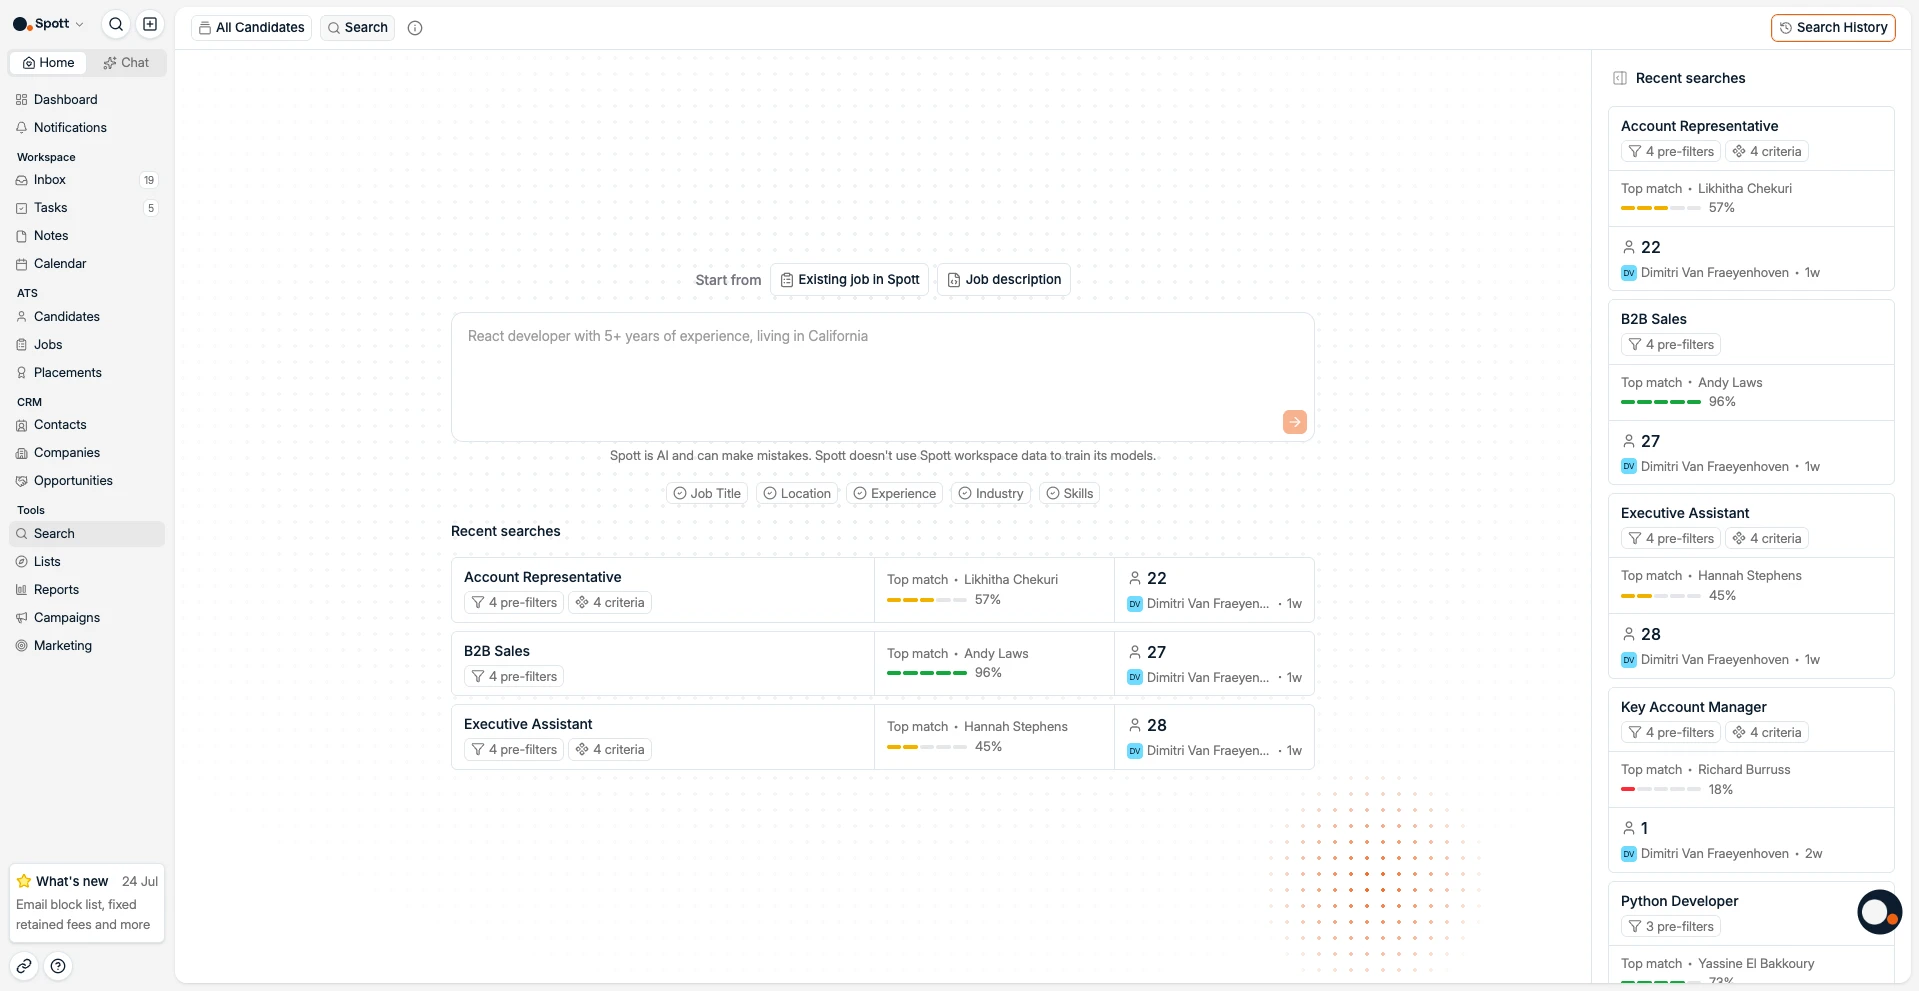Open Search History
Screen dimensions: 1919x991
(x=1833, y=28)
